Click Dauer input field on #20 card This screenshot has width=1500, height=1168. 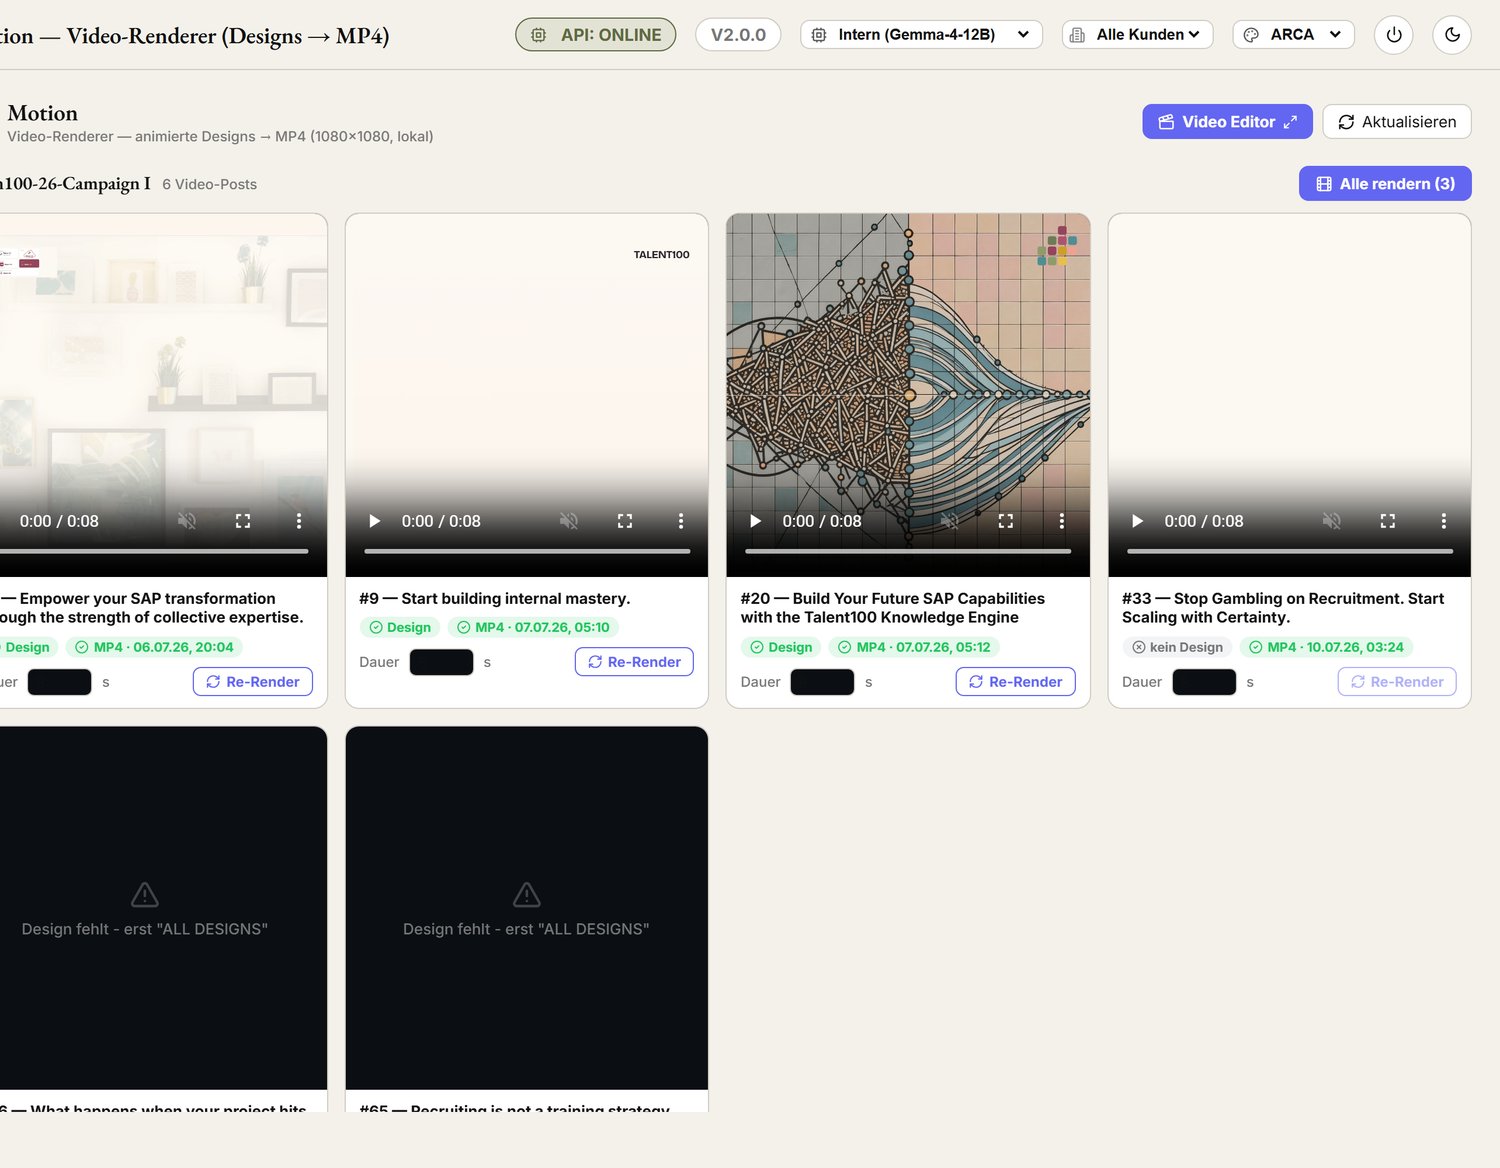point(822,682)
